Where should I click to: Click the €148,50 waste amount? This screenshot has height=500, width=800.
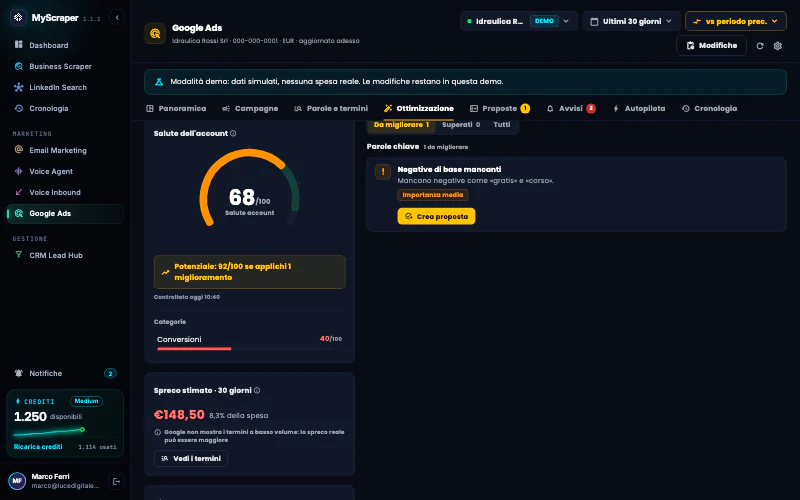(x=179, y=414)
